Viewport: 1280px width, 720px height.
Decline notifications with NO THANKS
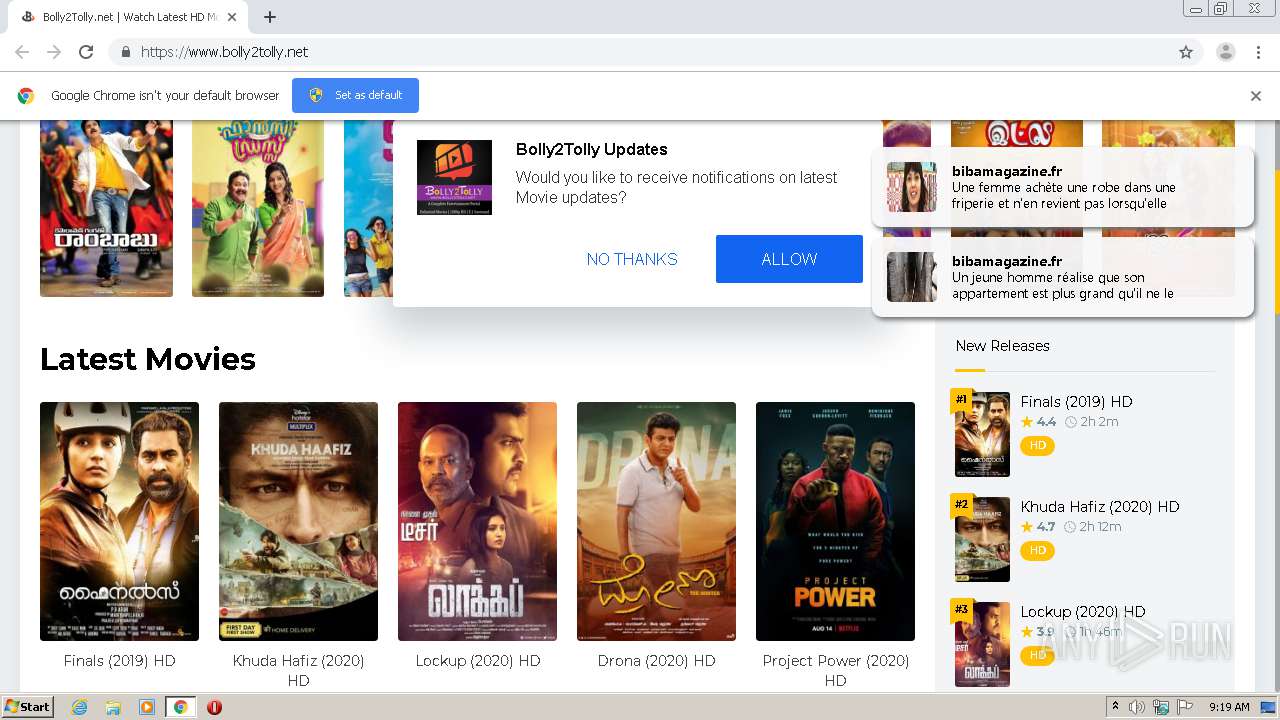point(632,259)
